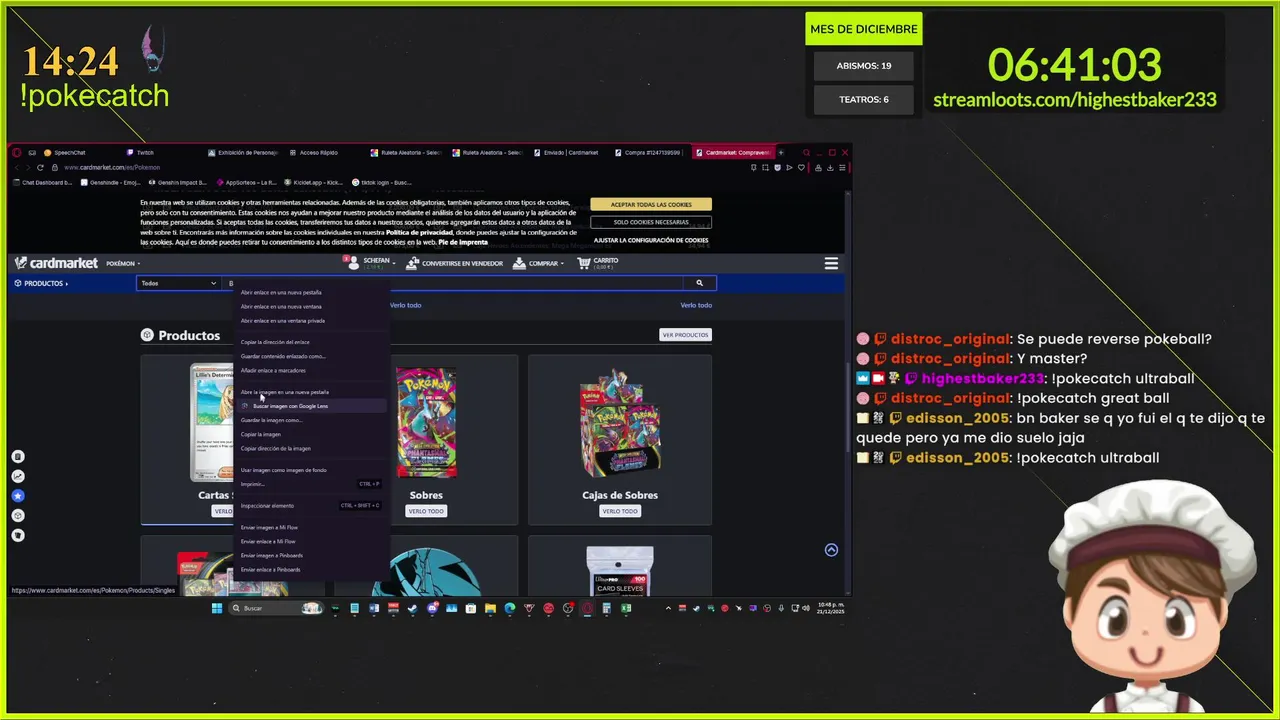Click the cube icon in the left sidebar
Screen dimensions: 1280x720
[x=17, y=516]
